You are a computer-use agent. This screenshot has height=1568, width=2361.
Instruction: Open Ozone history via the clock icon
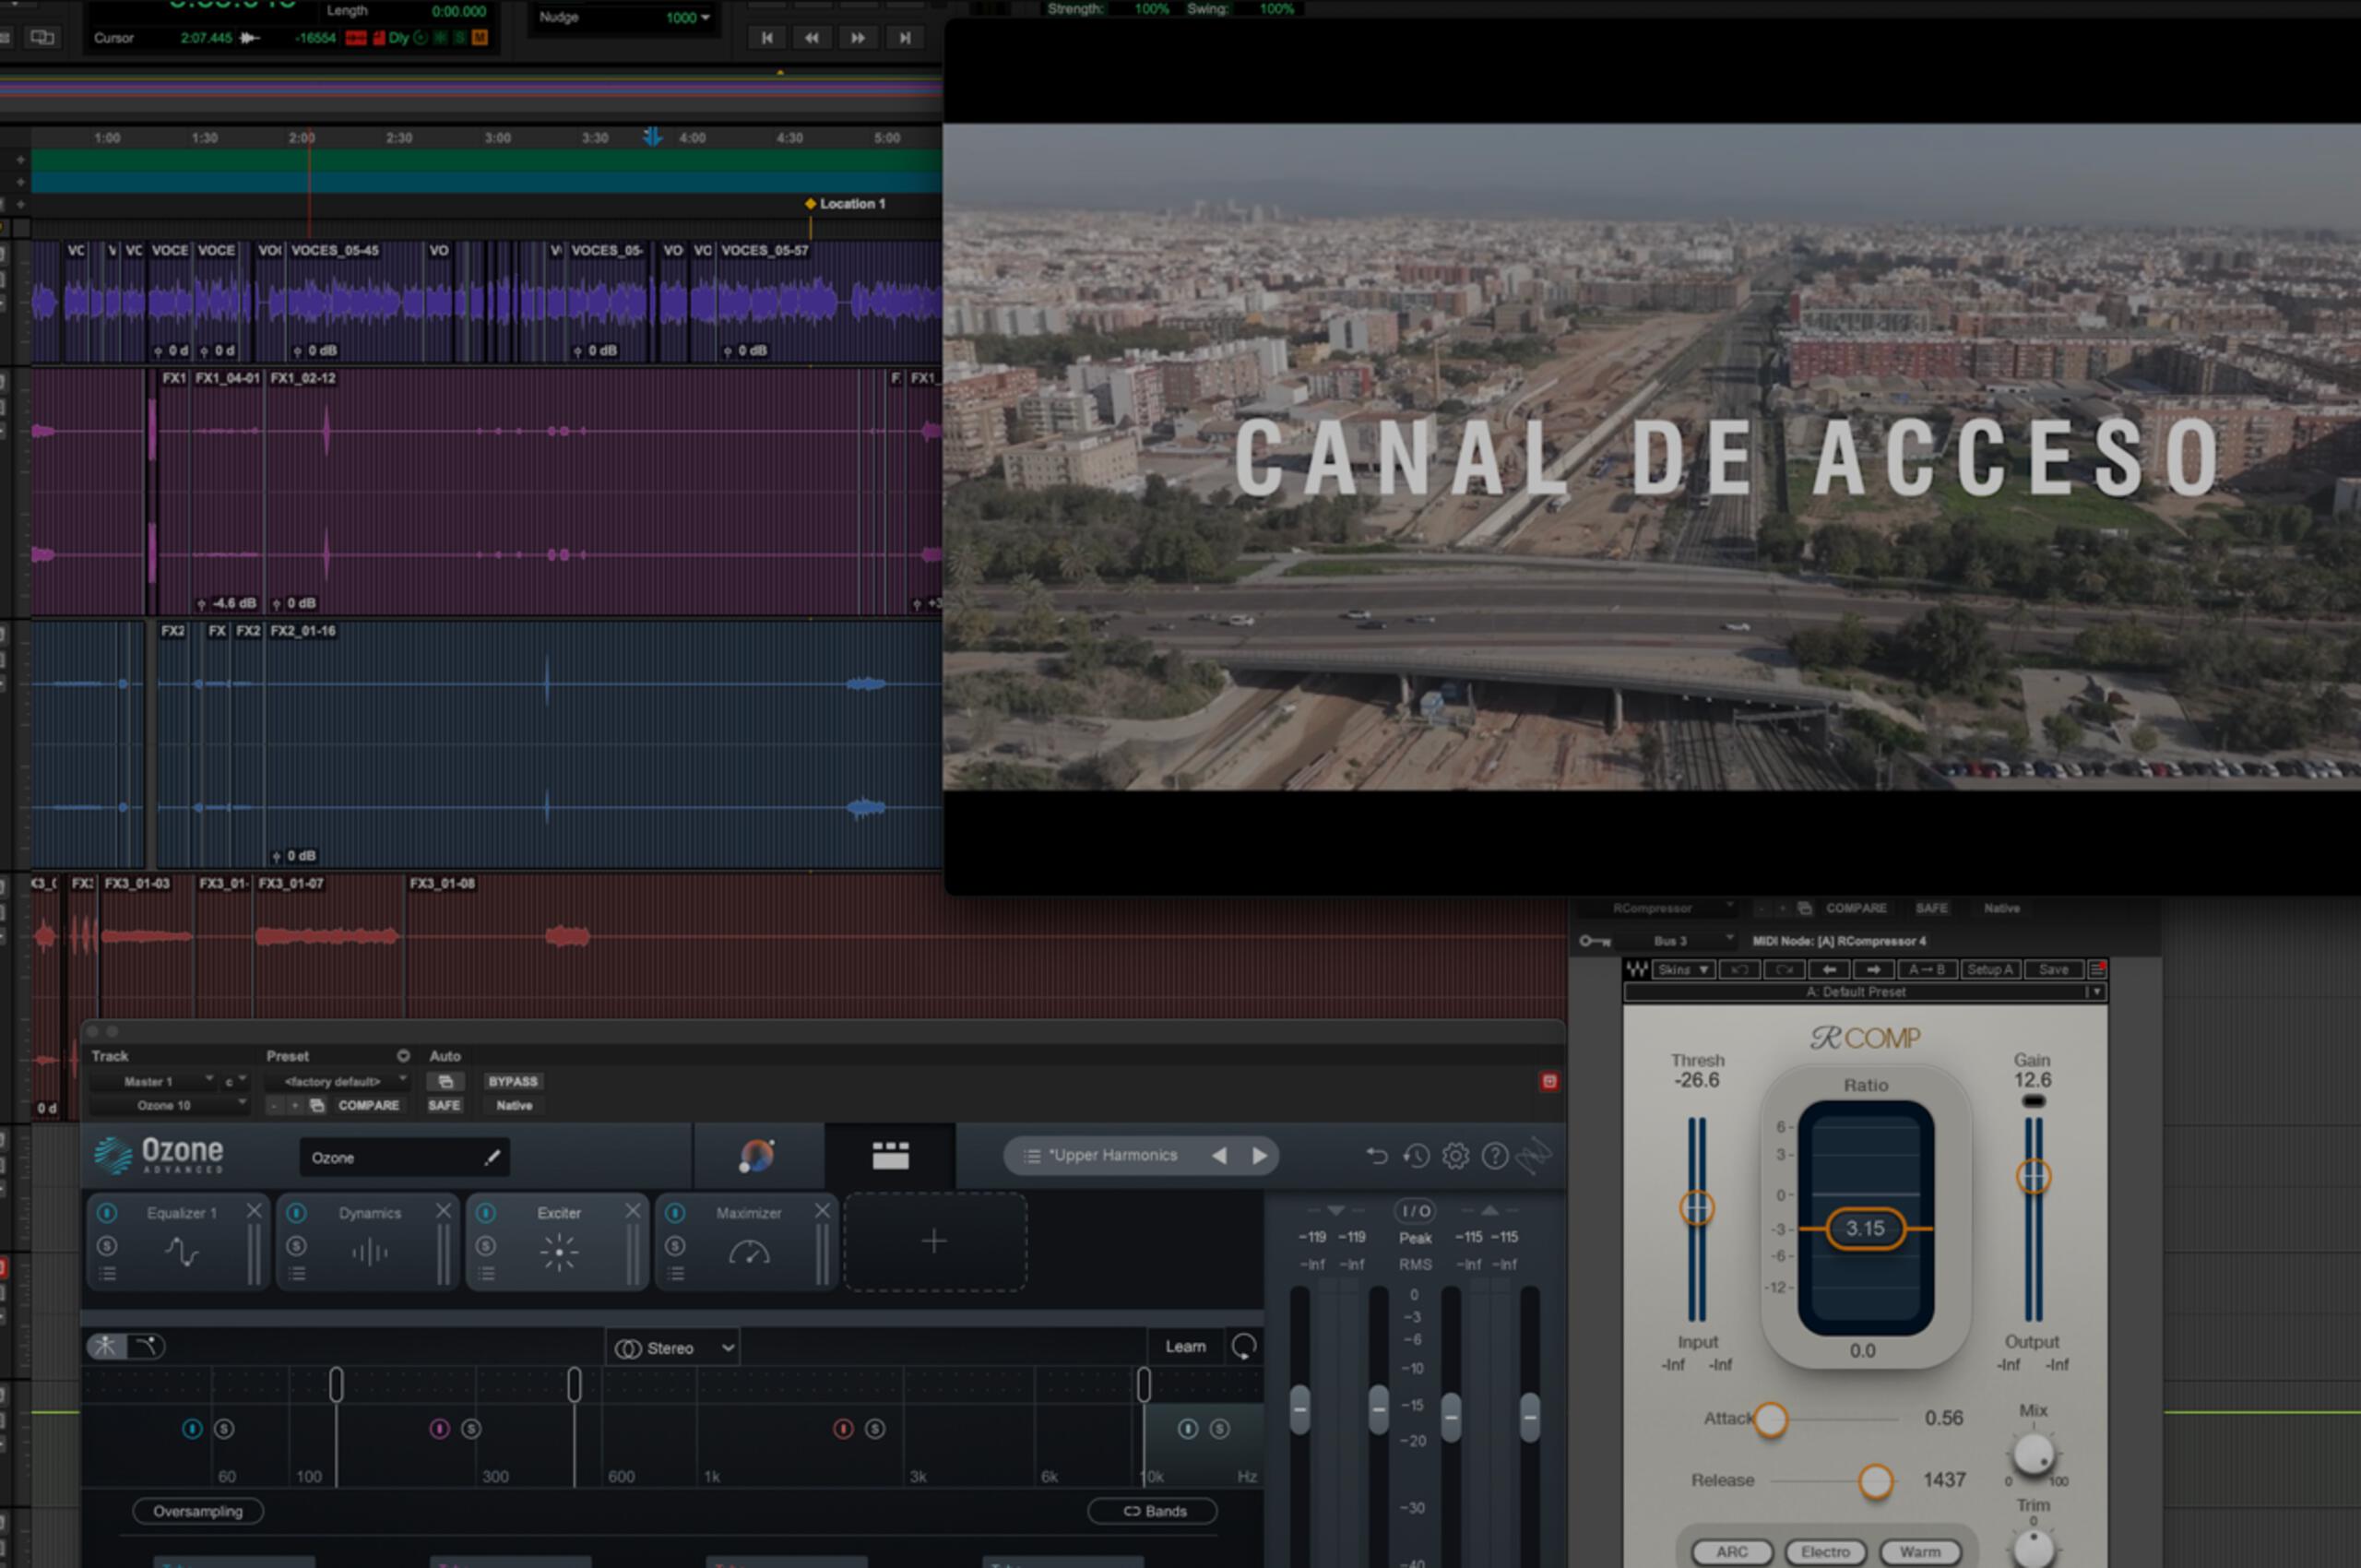(1416, 1155)
